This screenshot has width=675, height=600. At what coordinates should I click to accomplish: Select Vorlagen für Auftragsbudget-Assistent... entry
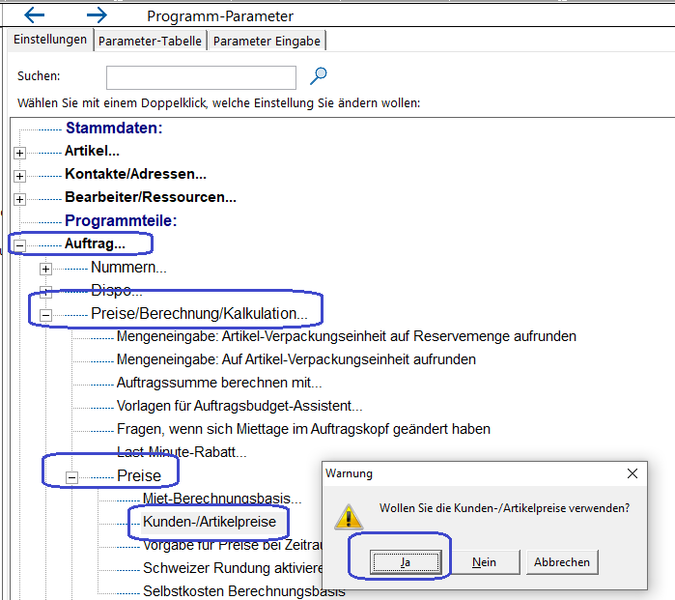click(x=239, y=406)
